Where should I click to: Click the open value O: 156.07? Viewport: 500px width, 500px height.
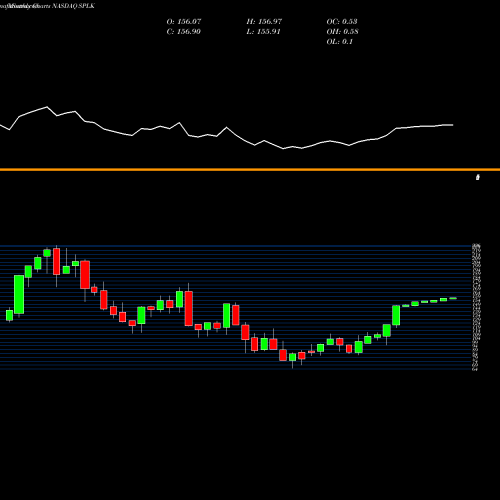184,22
